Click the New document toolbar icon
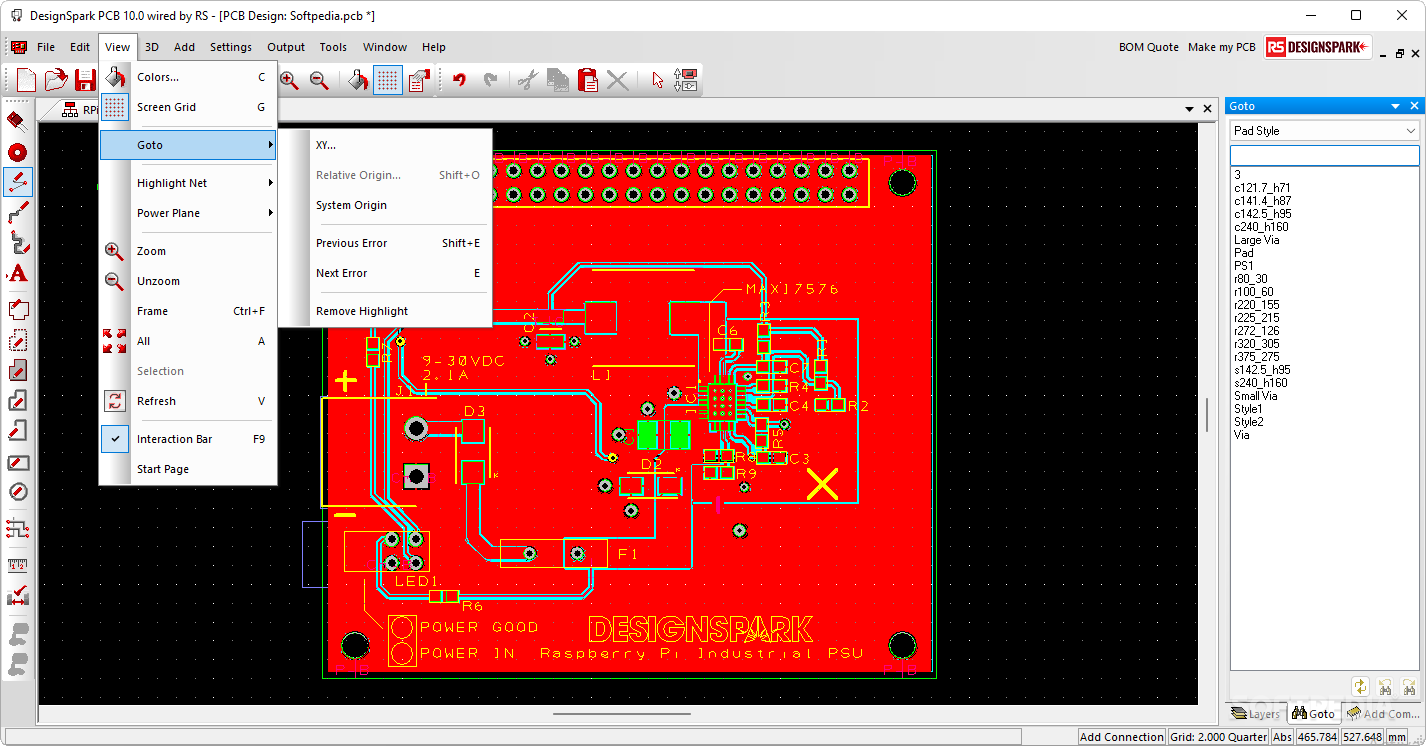 point(26,80)
